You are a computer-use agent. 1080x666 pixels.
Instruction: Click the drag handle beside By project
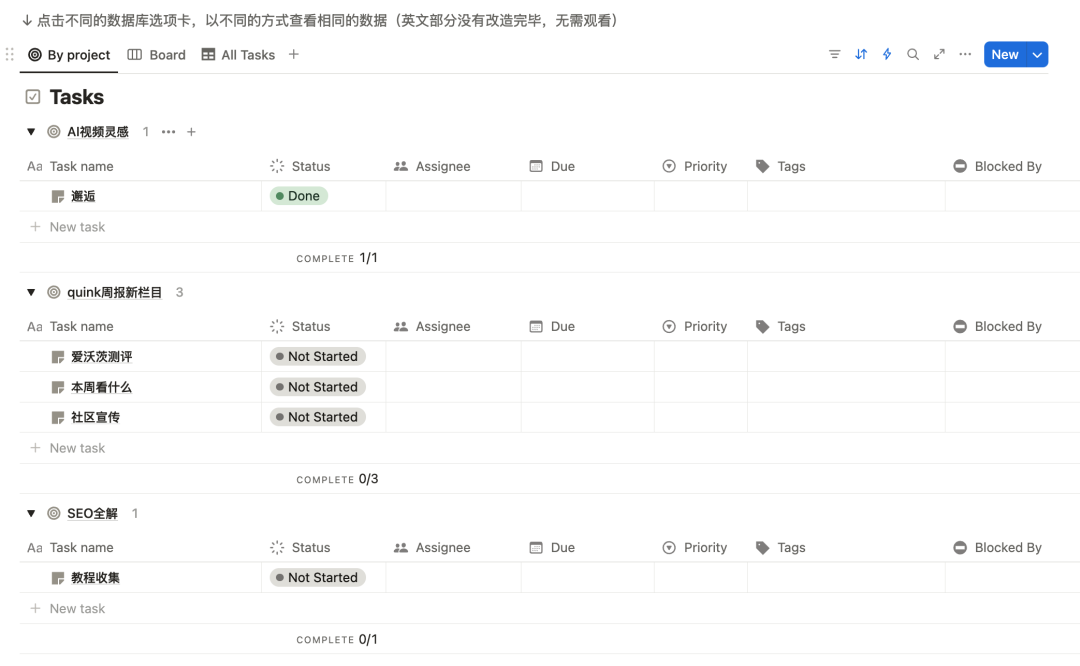click(10, 54)
